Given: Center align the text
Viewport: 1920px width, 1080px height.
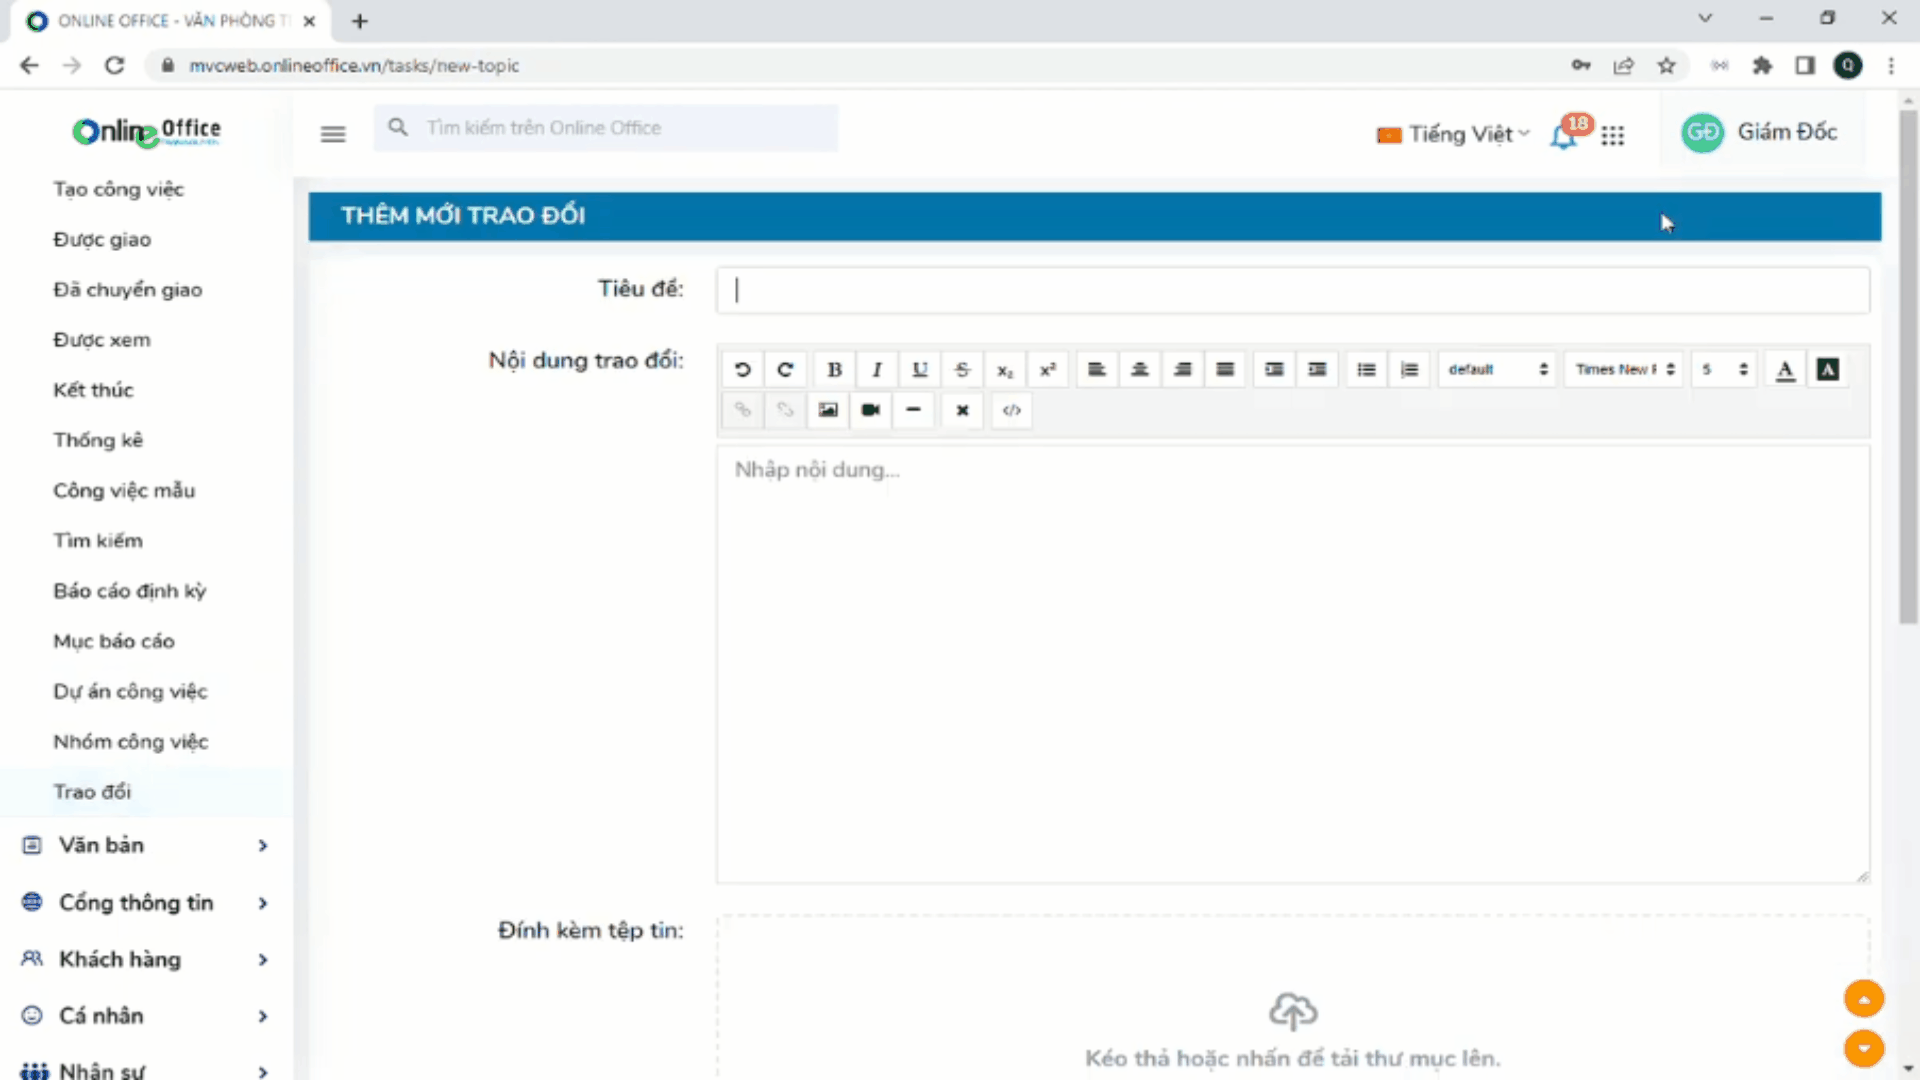Looking at the screenshot, I should click(1140, 370).
